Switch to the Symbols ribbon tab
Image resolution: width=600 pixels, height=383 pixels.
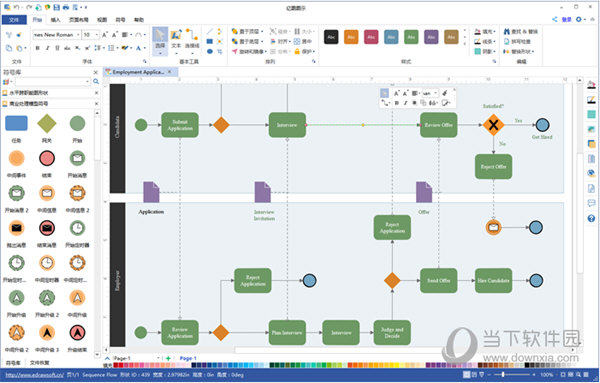pyautogui.click(x=120, y=20)
